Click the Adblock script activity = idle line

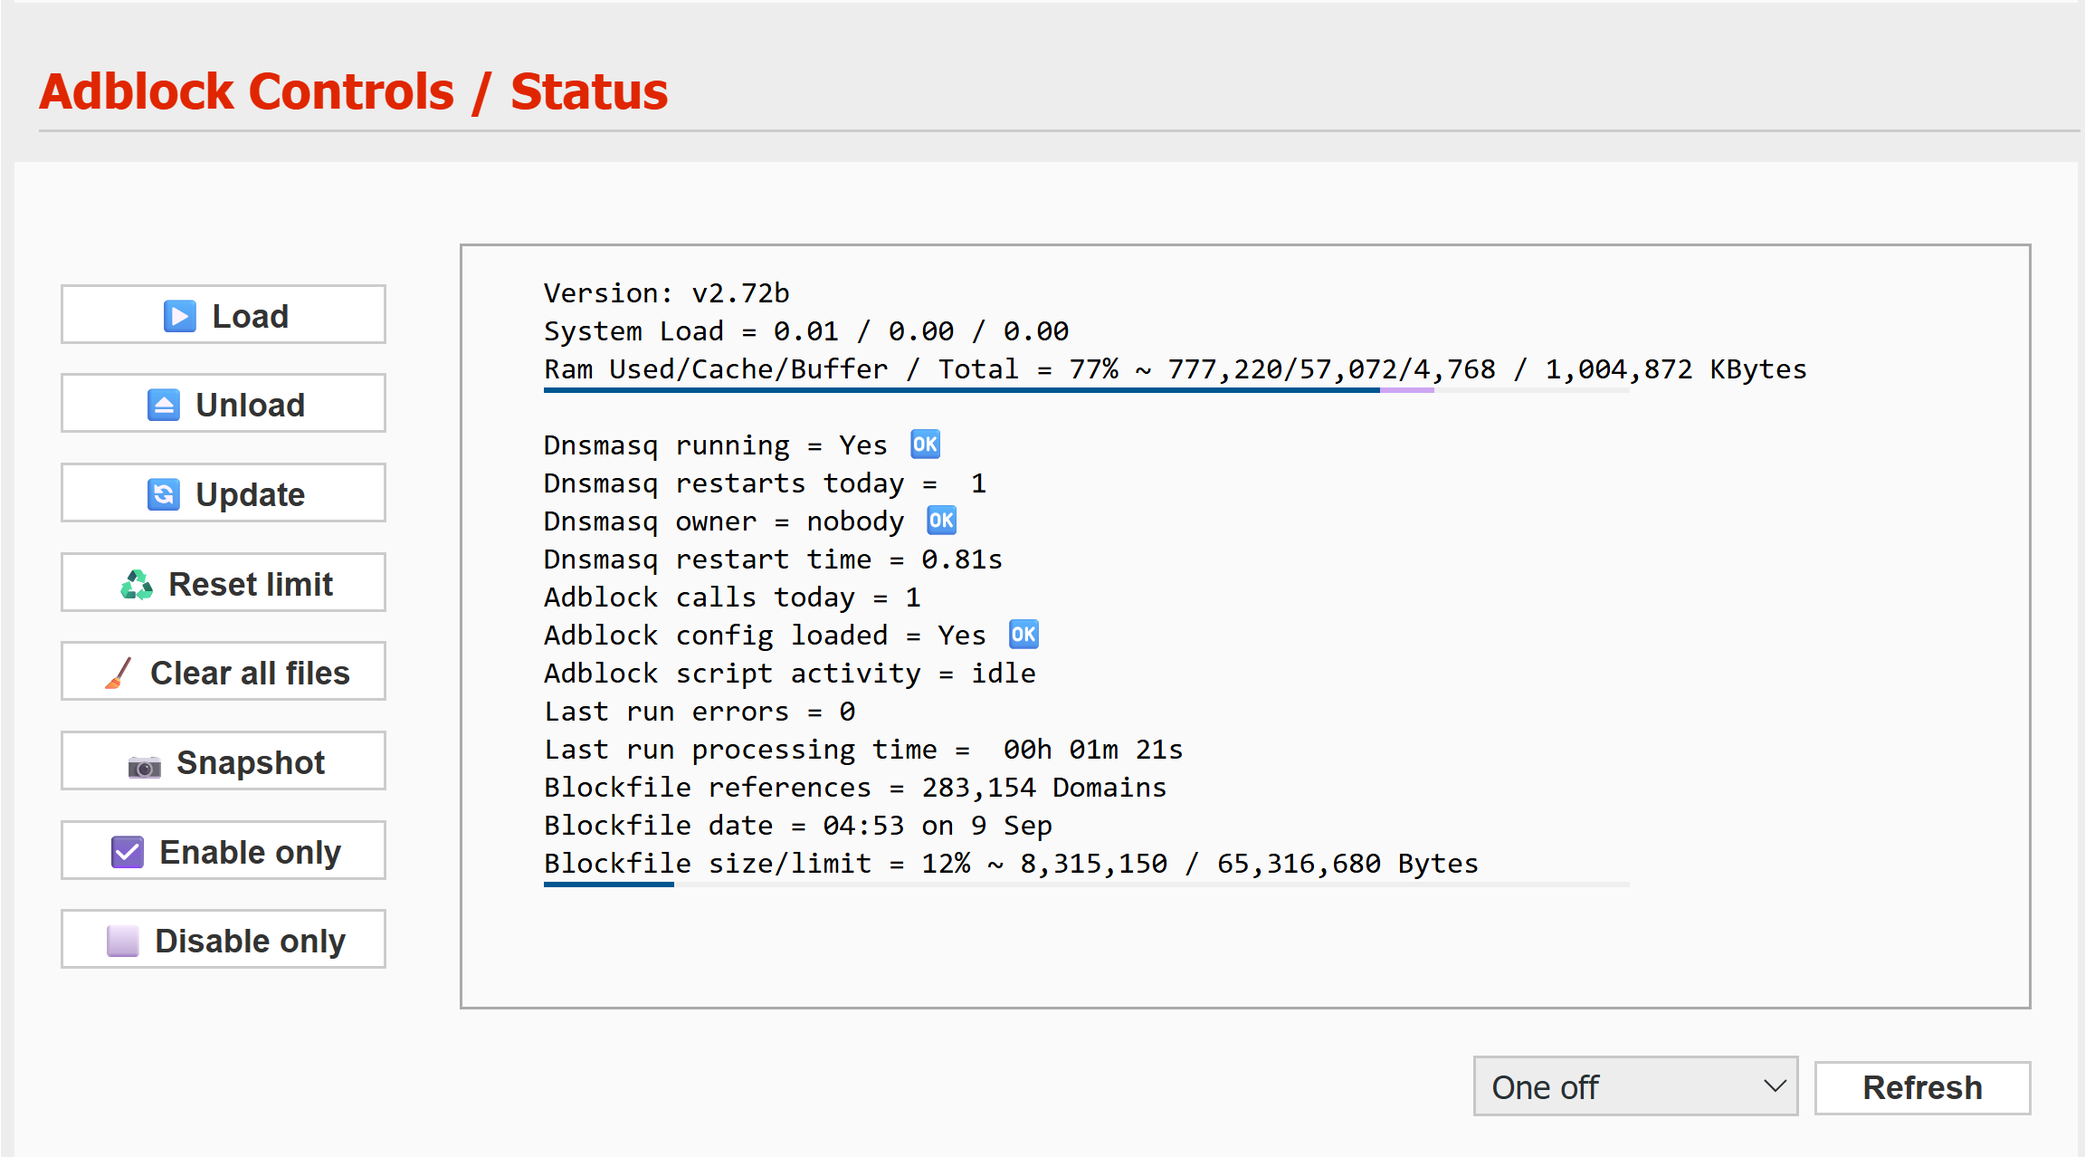790,673
